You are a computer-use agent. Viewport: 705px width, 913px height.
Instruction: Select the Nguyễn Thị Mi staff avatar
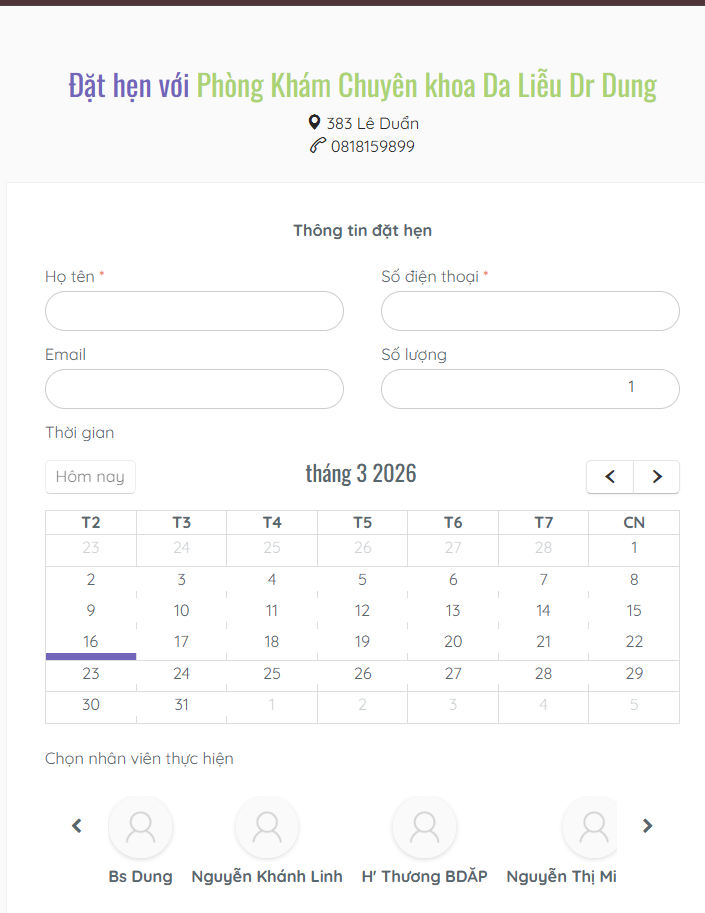(592, 826)
